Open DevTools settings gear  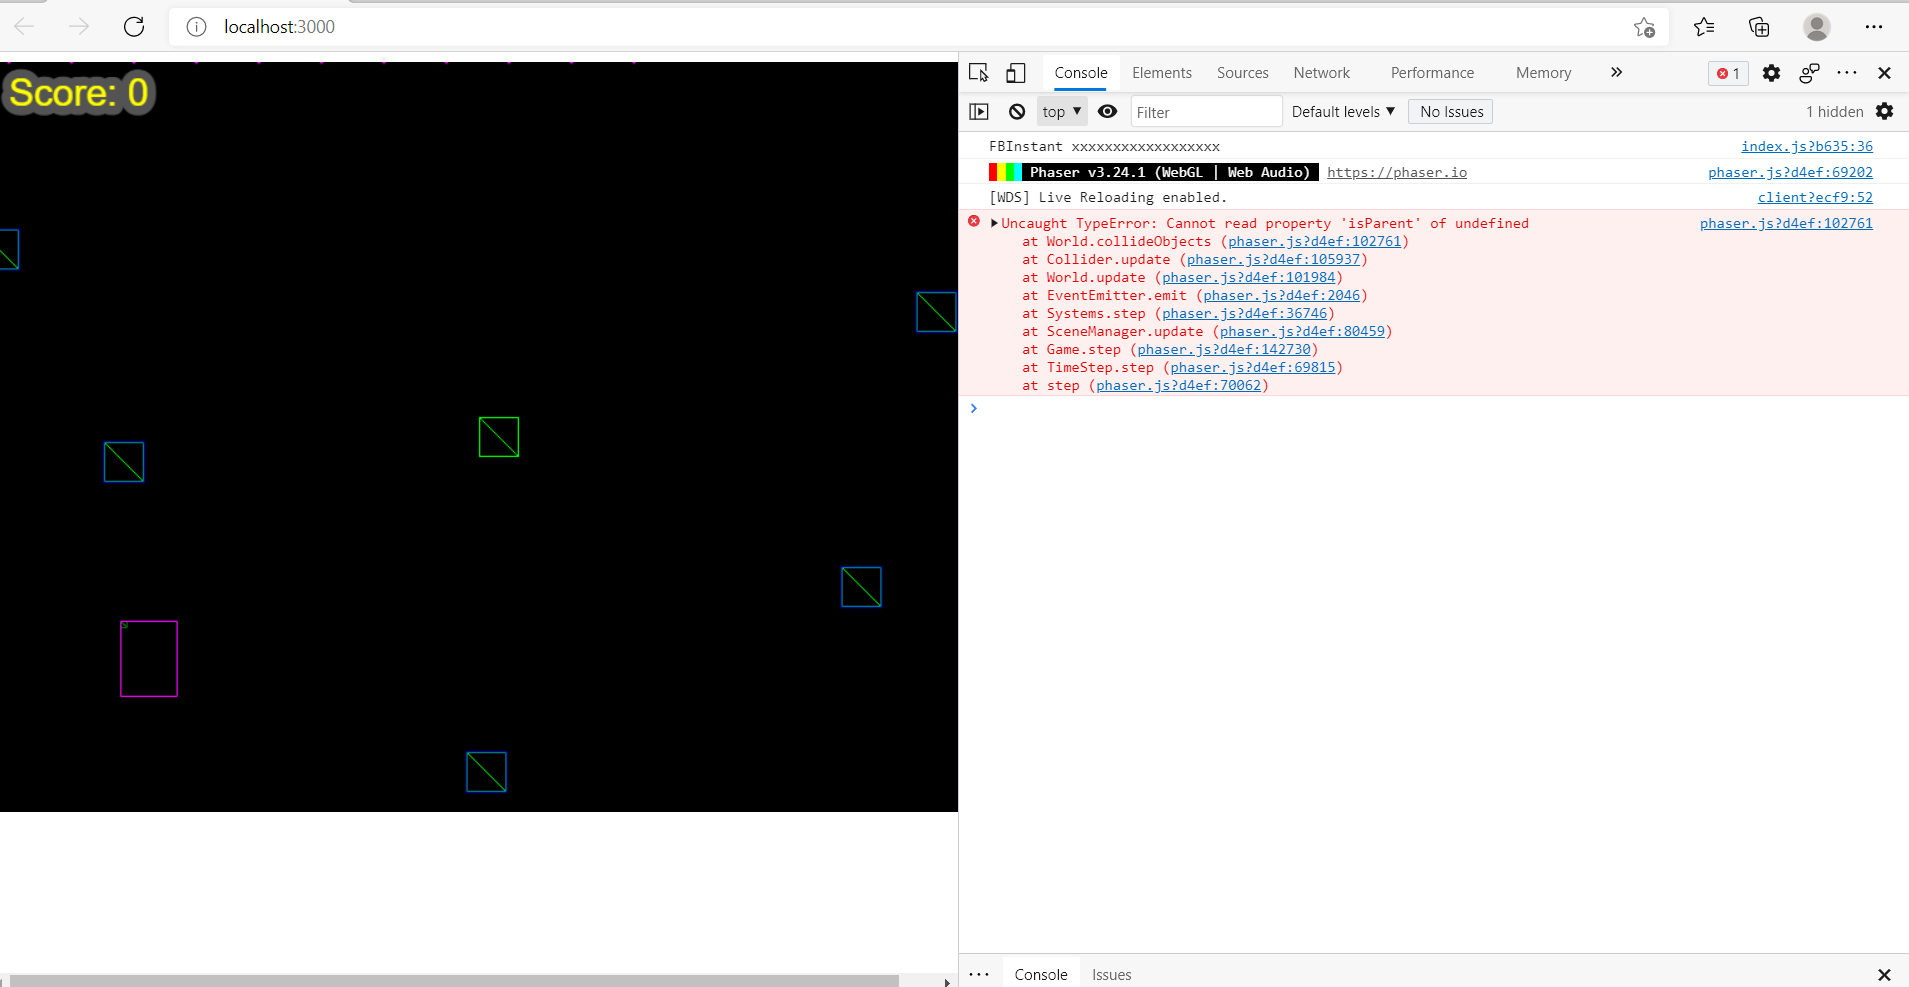1771,73
